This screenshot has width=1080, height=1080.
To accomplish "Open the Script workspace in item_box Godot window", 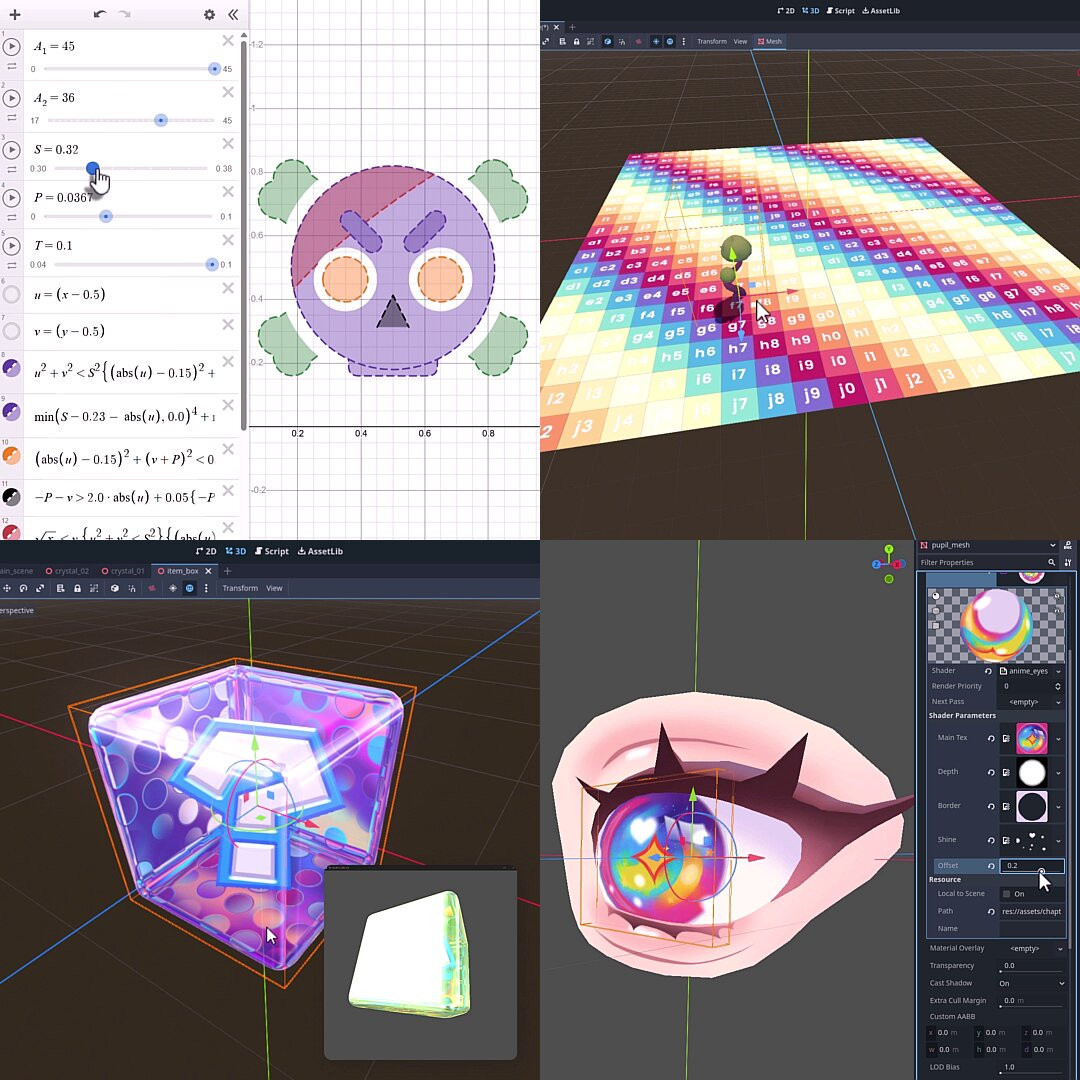I will [271, 551].
